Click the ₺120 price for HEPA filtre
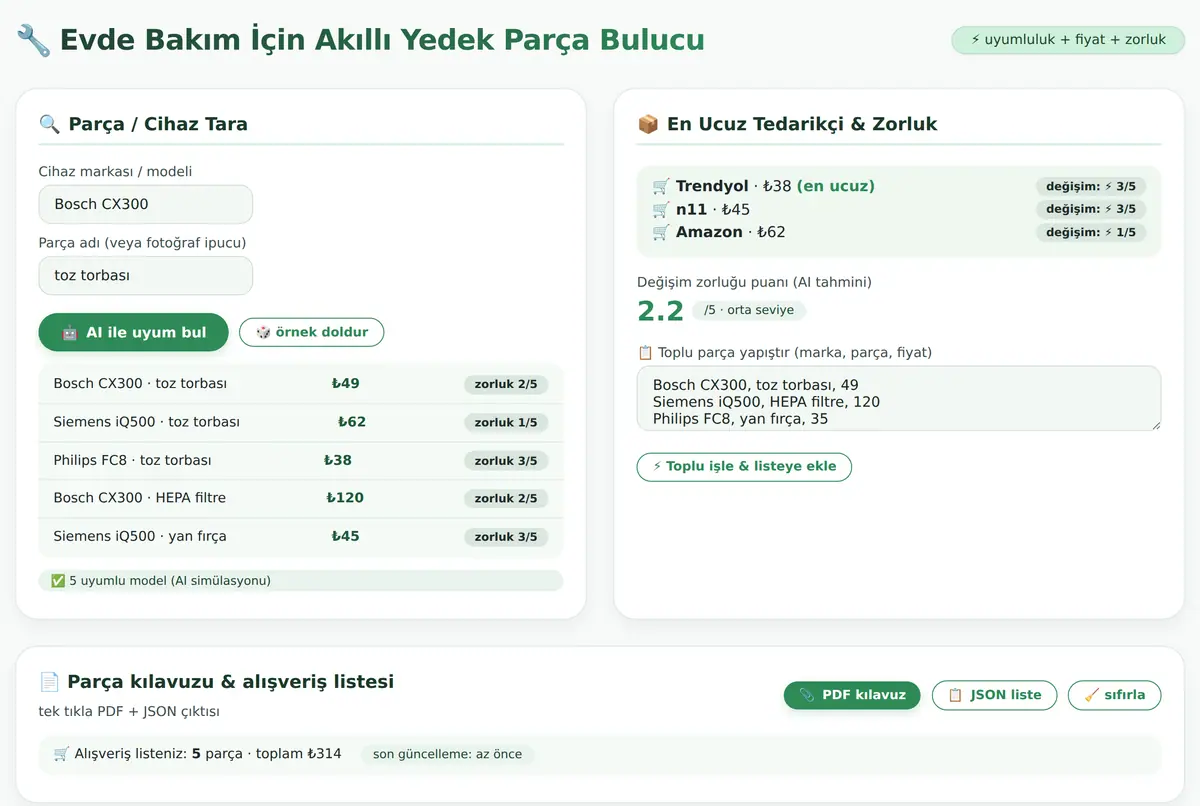This screenshot has height=806, width=1200. pyautogui.click(x=345, y=498)
